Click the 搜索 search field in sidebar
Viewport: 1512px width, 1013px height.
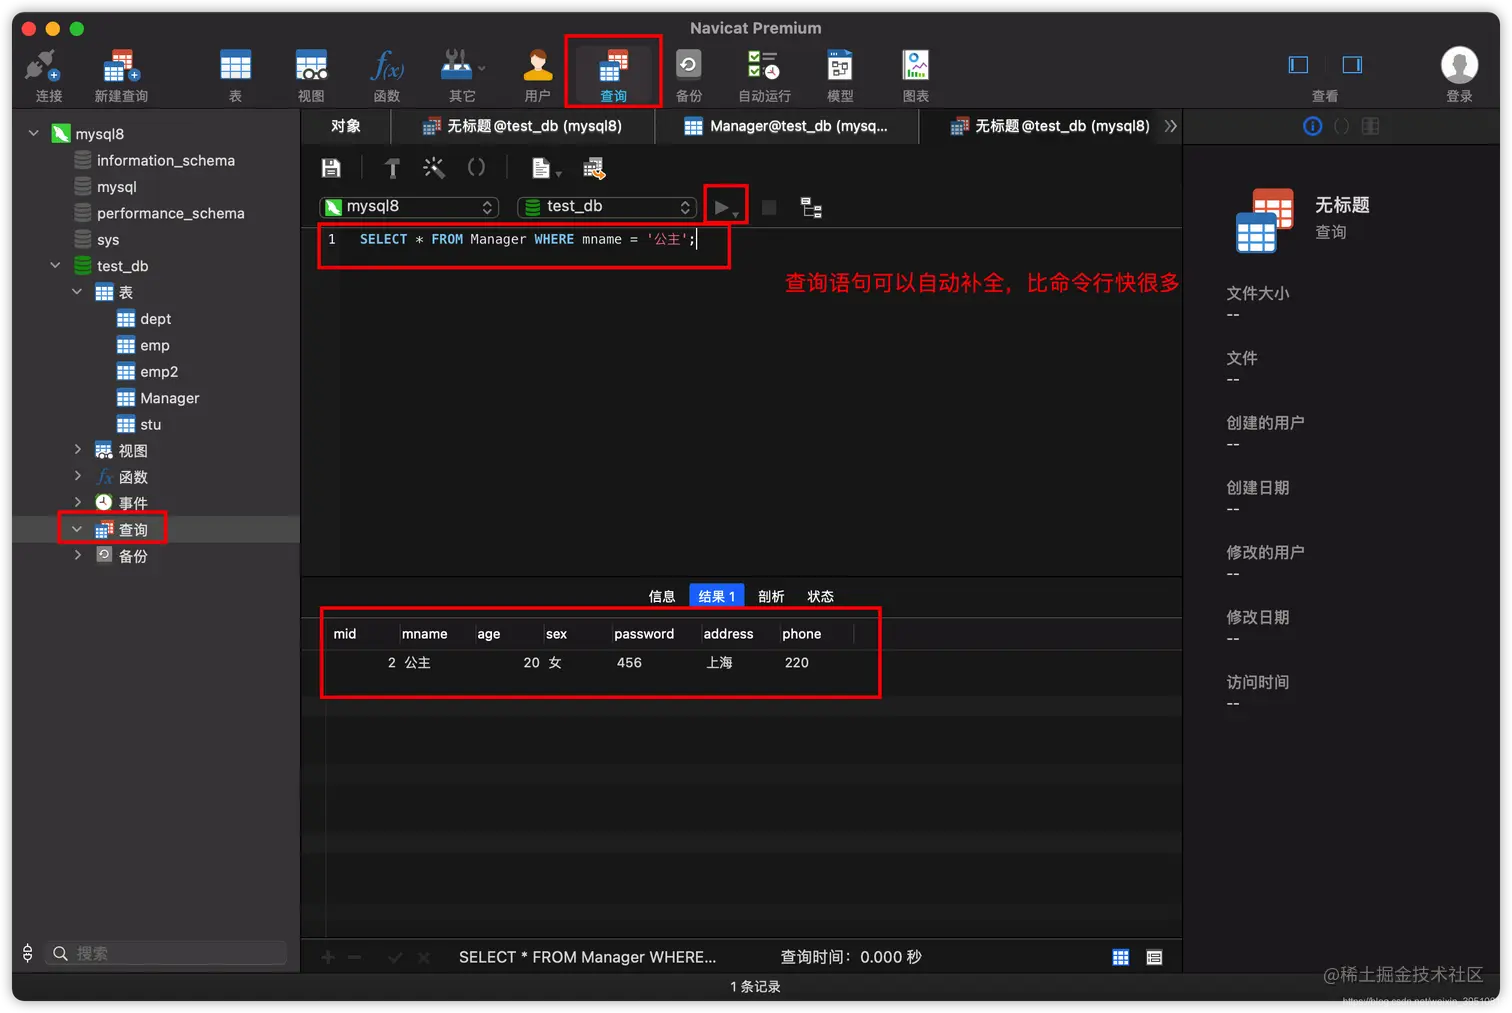(x=168, y=953)
